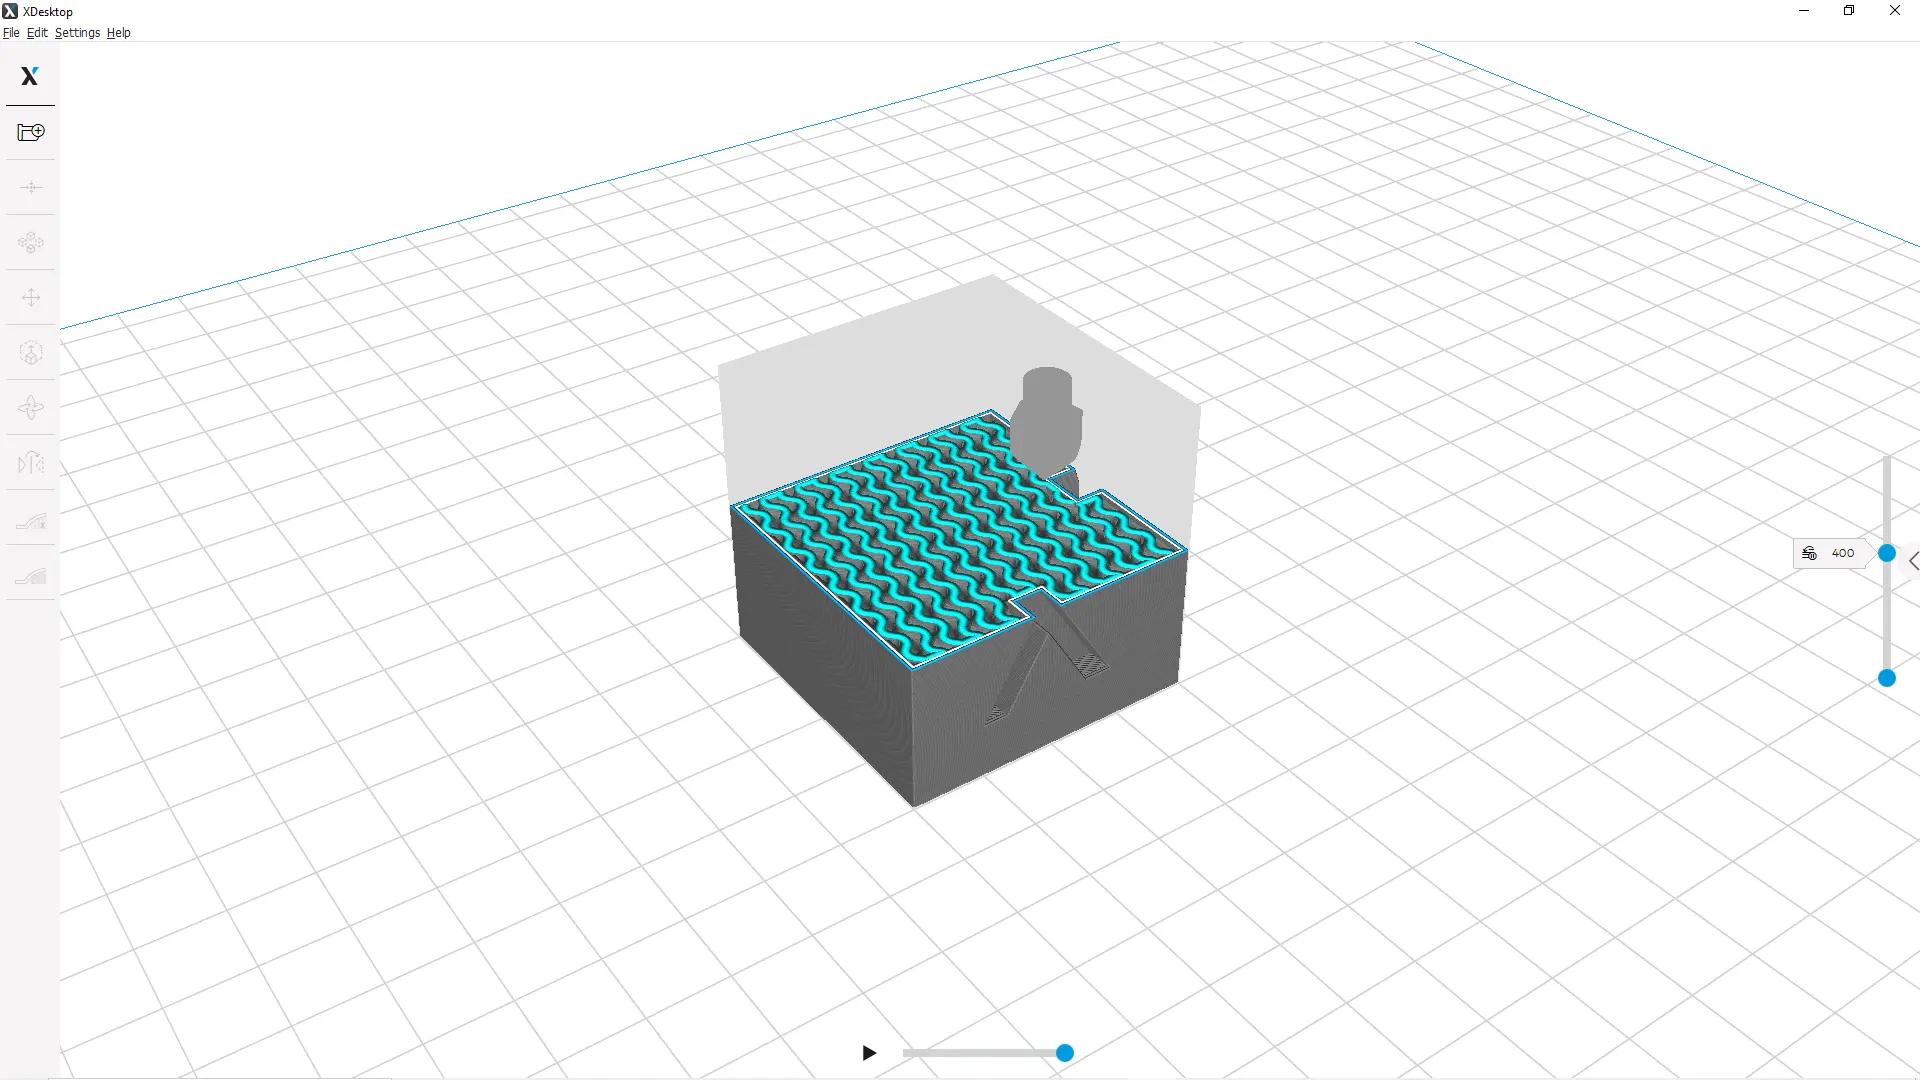Expand the right side panel chevron
Screen dimensions: 1920x1080
pyautogui.click(x=1913, y=561)
